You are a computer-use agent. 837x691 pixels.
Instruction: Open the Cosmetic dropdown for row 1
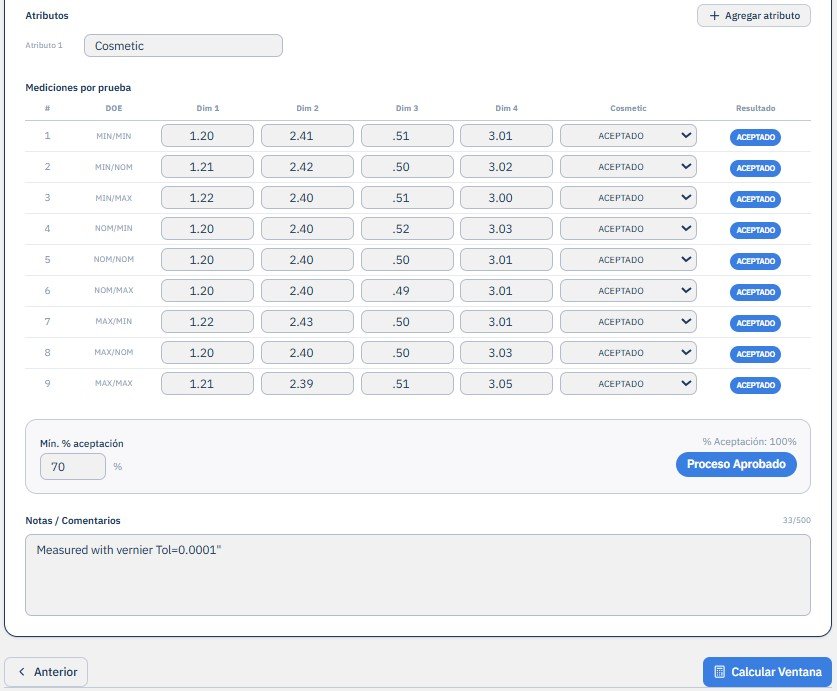tap(628, 136)
